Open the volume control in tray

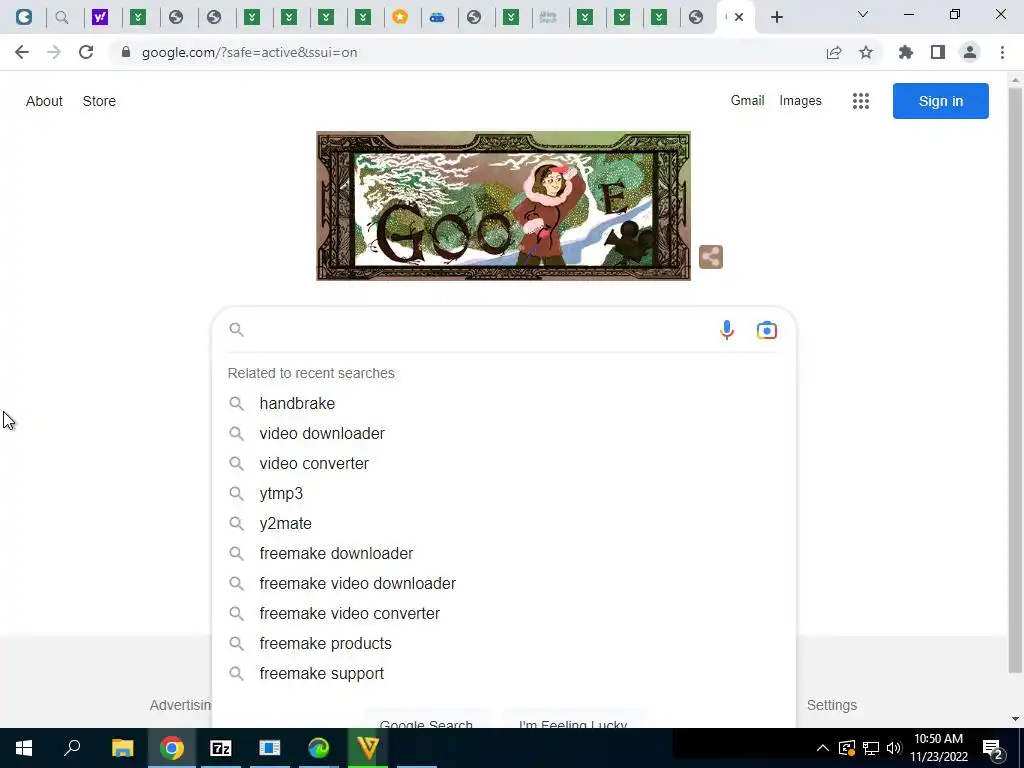tap(894, 748)
